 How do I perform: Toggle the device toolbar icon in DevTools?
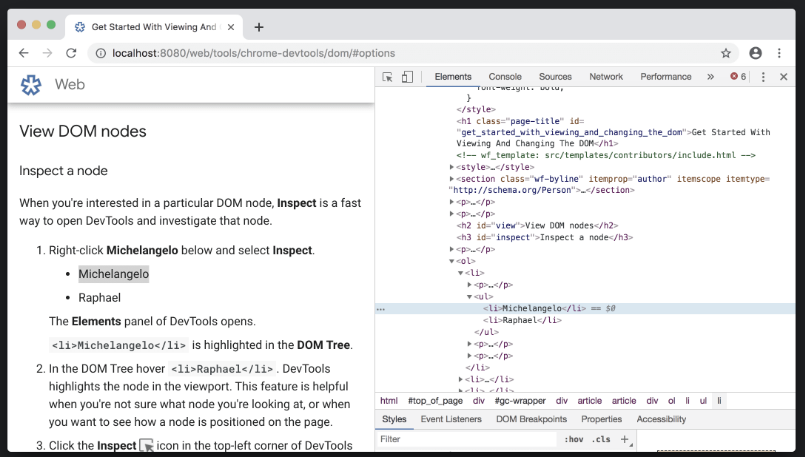click(x=407, y=77)
